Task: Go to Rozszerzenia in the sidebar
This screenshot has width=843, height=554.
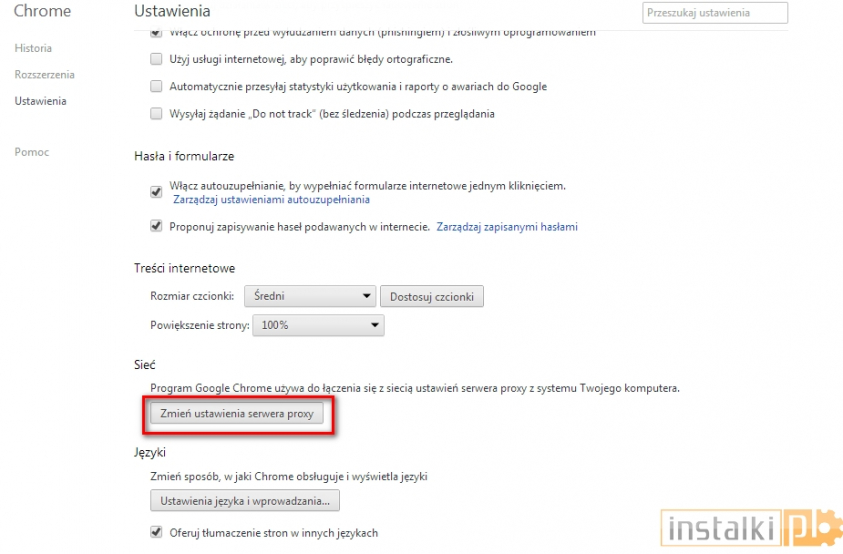Action: tap(44, 75)
